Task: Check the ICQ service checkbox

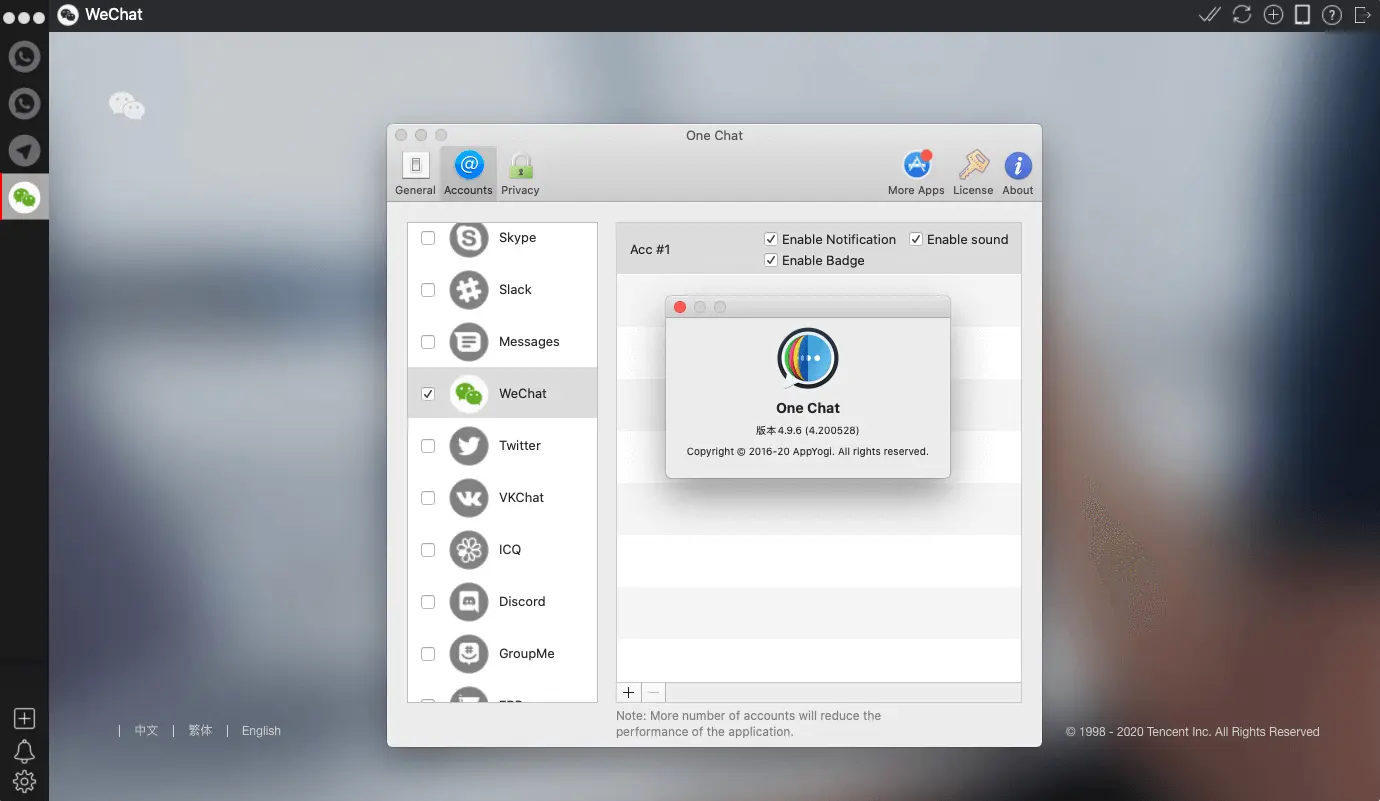Action: pos(428,550)
